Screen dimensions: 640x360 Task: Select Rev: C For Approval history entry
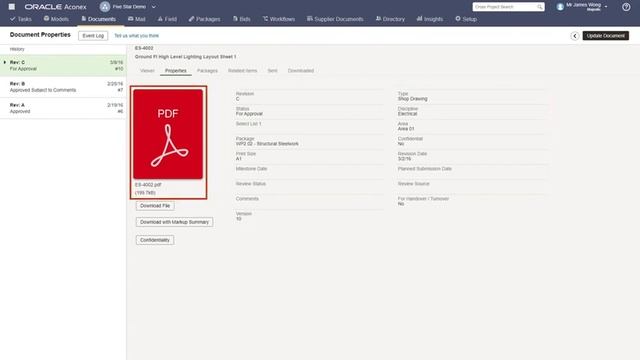(x=63, y=65)
